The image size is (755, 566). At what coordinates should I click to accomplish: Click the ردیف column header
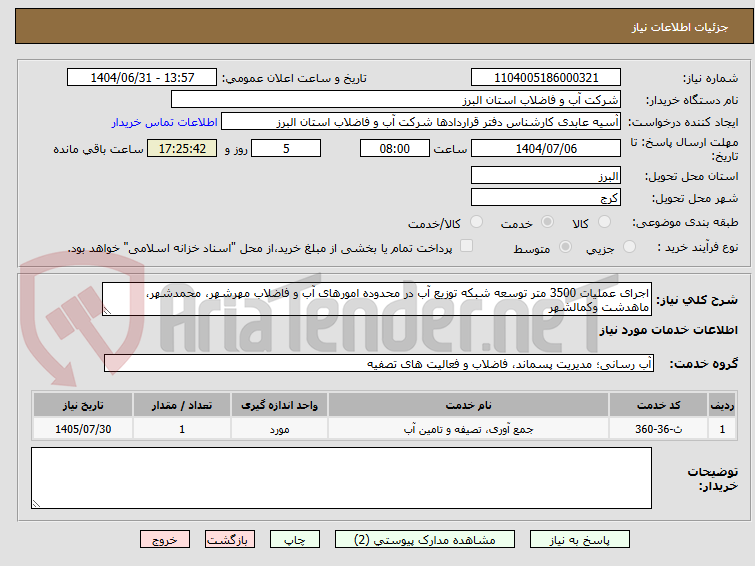click(x=722, y=405)
